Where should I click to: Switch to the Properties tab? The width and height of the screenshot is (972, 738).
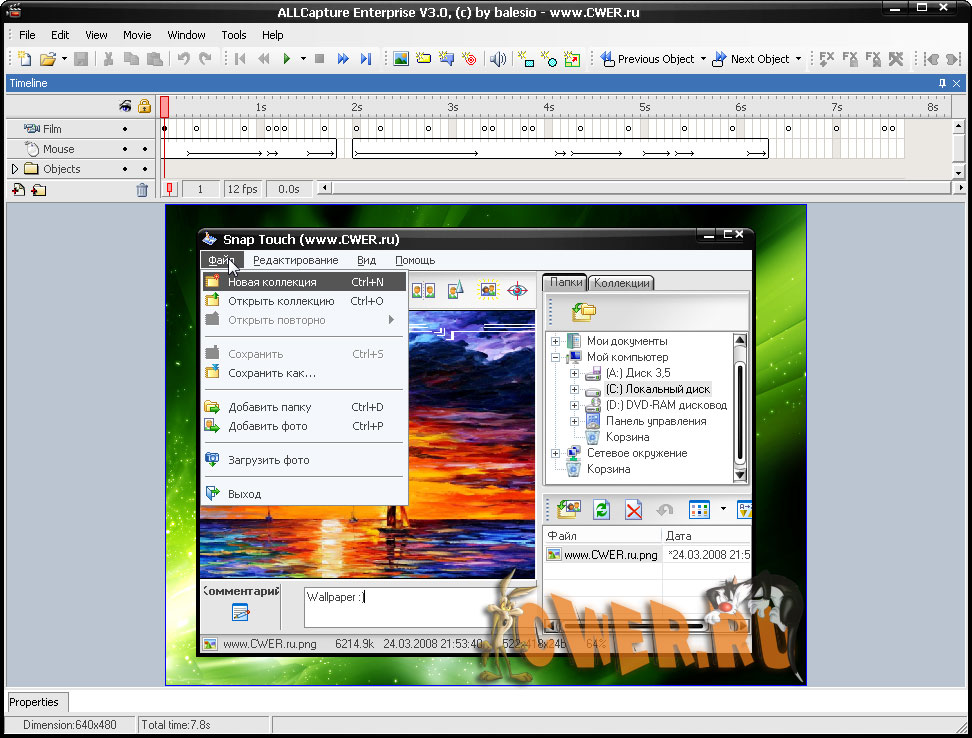(34, 702)
